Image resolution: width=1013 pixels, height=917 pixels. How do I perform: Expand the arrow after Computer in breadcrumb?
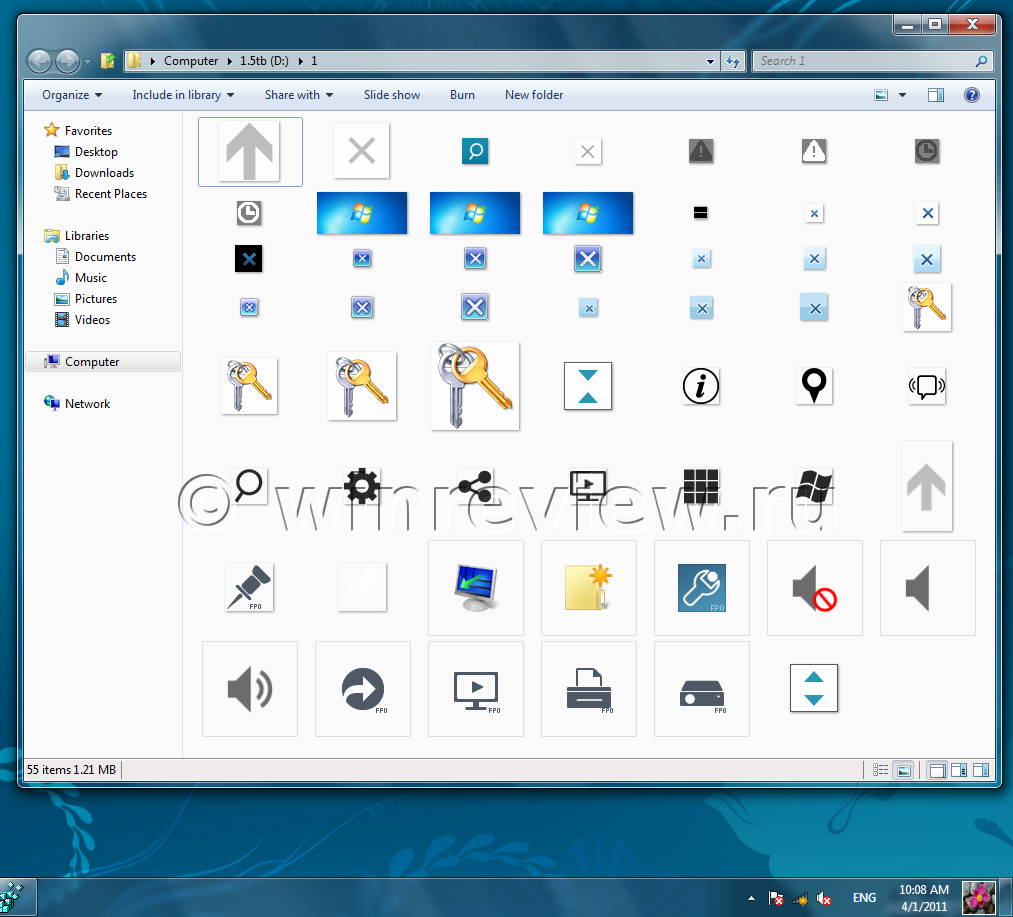pos(229,61)
